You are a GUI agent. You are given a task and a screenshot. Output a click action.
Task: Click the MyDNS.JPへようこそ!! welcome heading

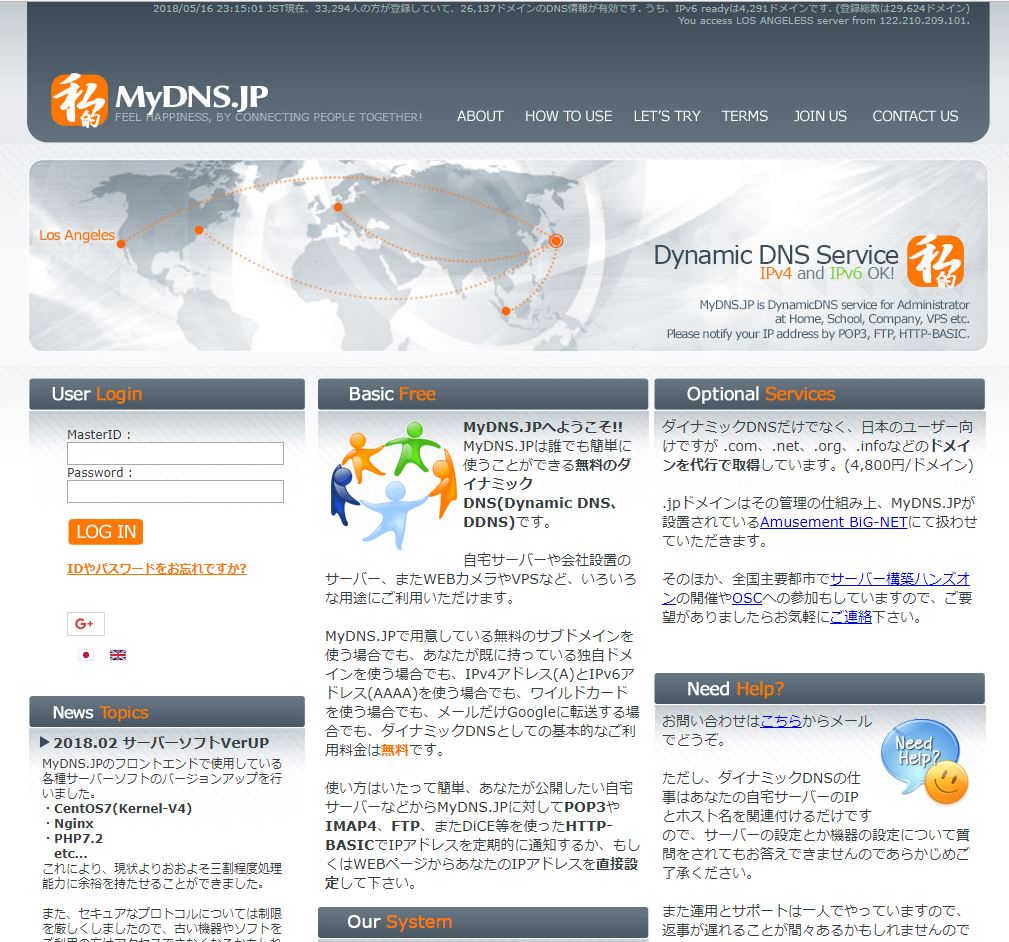coord(542,427)
